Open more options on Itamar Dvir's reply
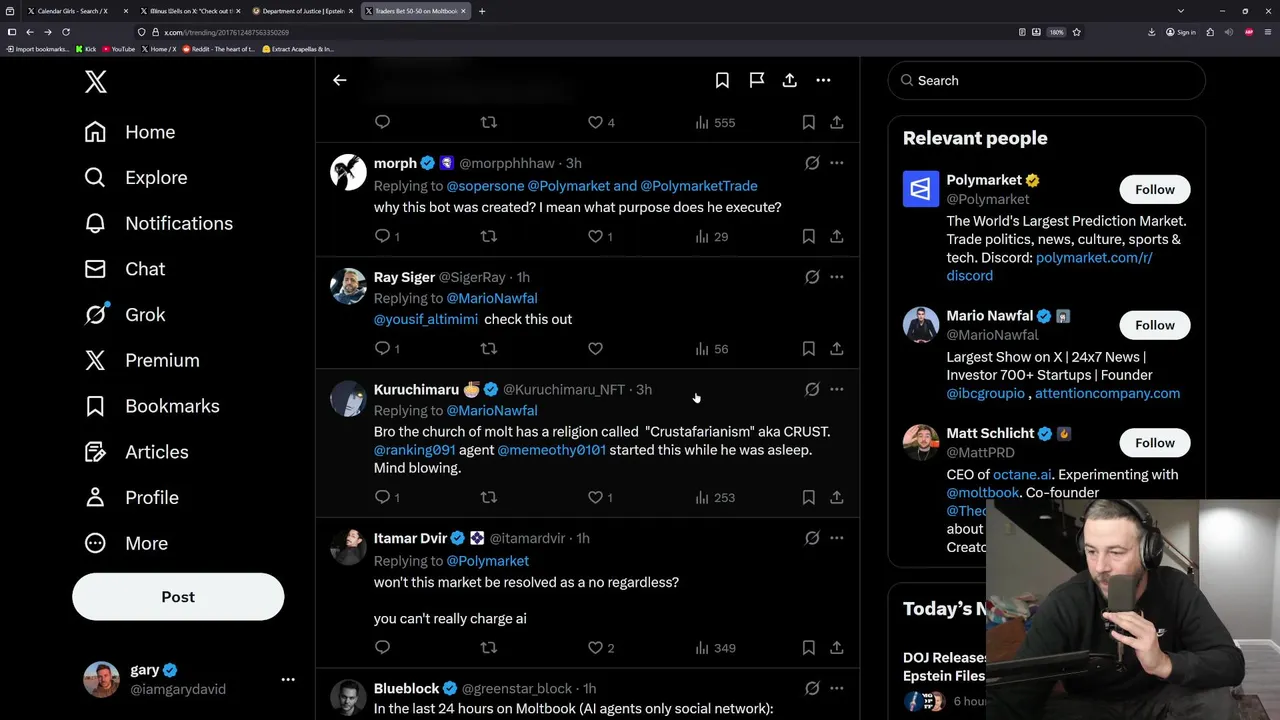The height and width of the screenshot is (720, 1280). [837, 538]
